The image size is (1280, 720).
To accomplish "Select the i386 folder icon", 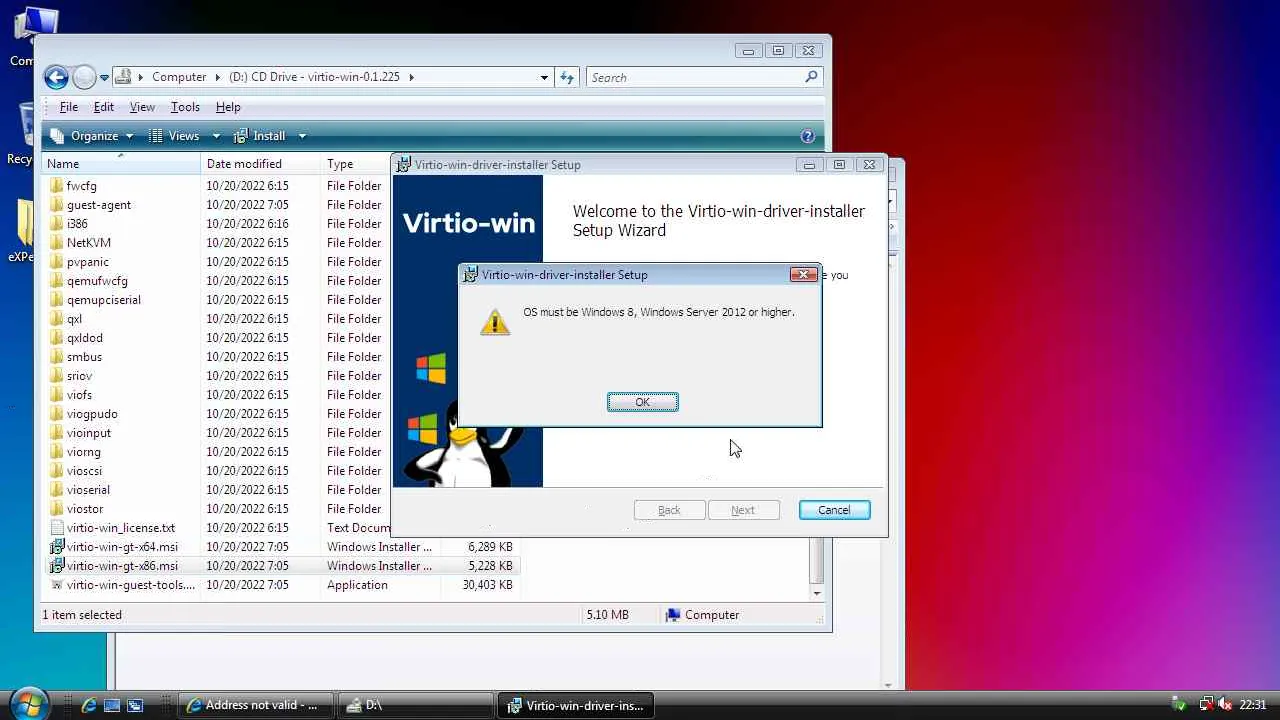I will [57, 224].
